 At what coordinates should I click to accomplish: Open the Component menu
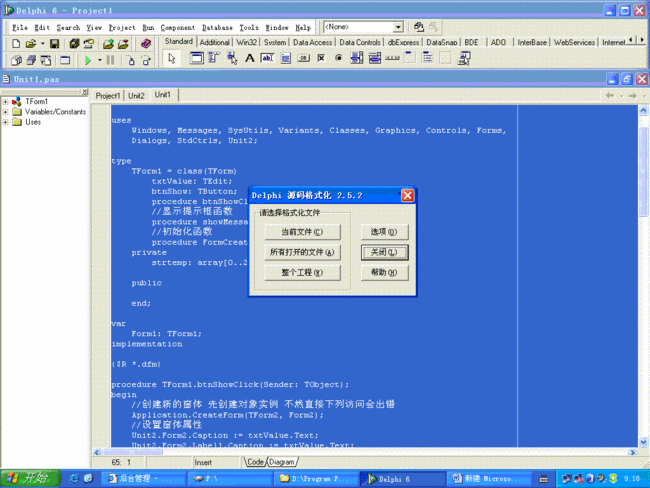click(177, 28)
